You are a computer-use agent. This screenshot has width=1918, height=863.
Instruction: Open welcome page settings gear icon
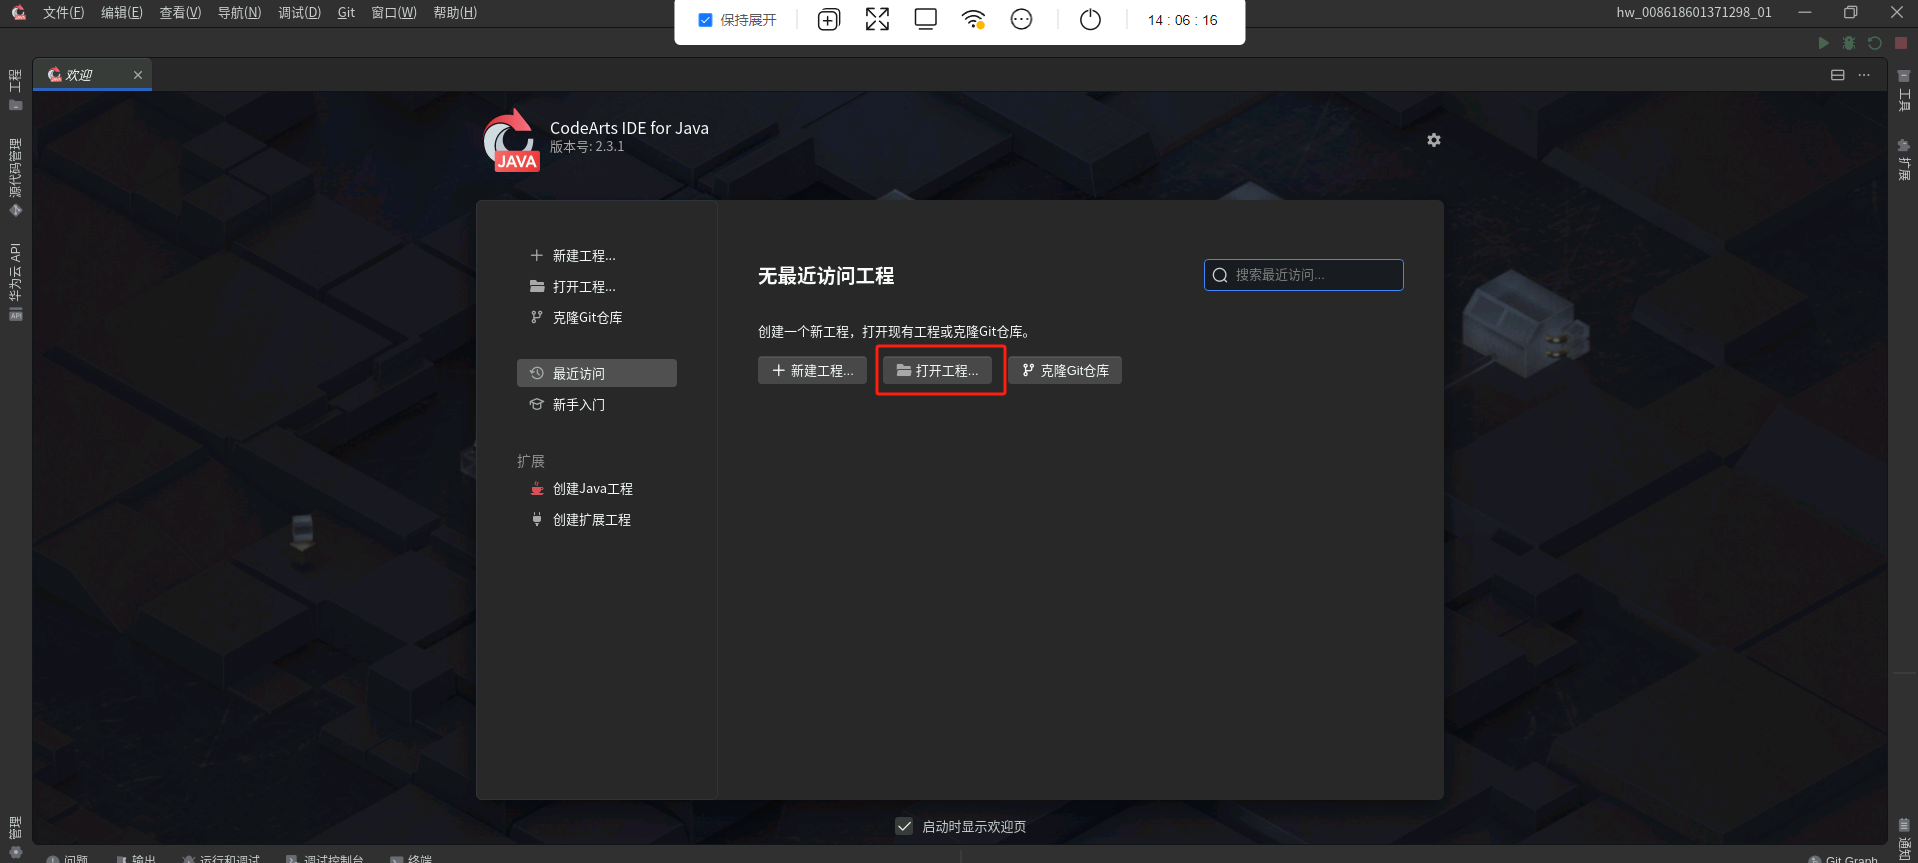1434,140
